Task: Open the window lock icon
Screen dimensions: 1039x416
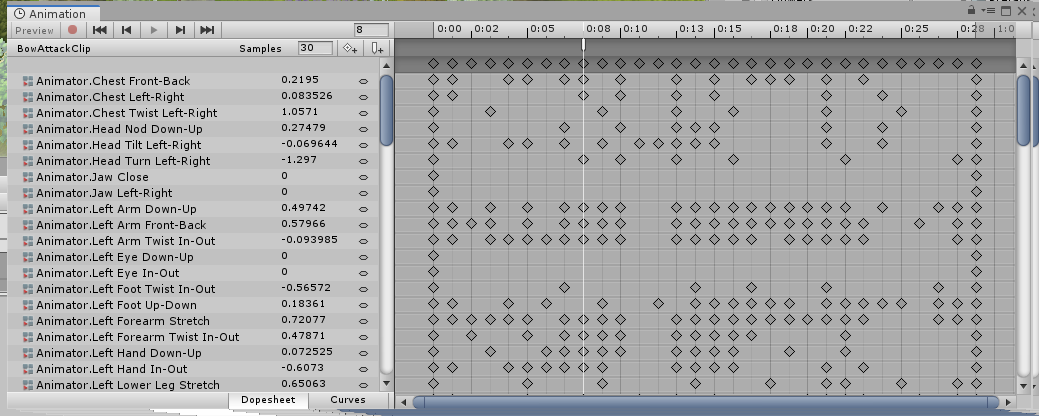Action: (971, 10)
